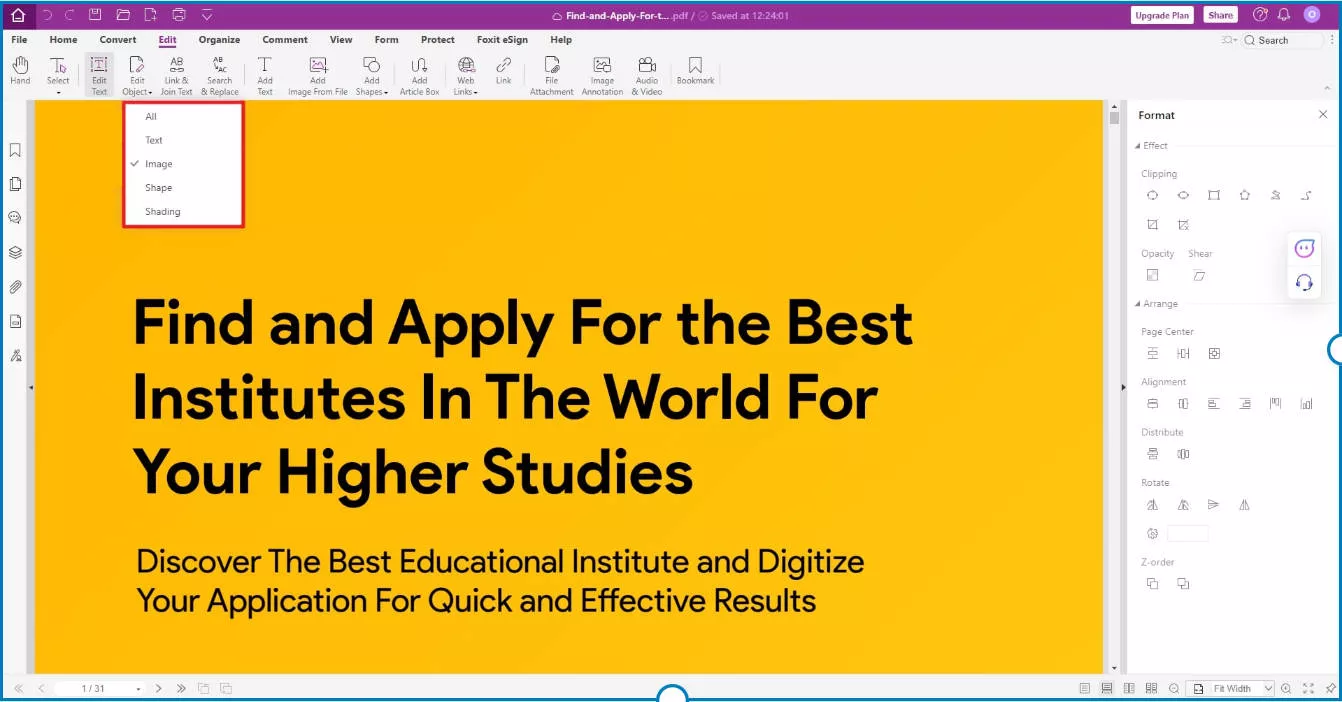This screenshot has width=1342, height=702.
Task: Click the Share button
Action: click(x=1220, y=15)
